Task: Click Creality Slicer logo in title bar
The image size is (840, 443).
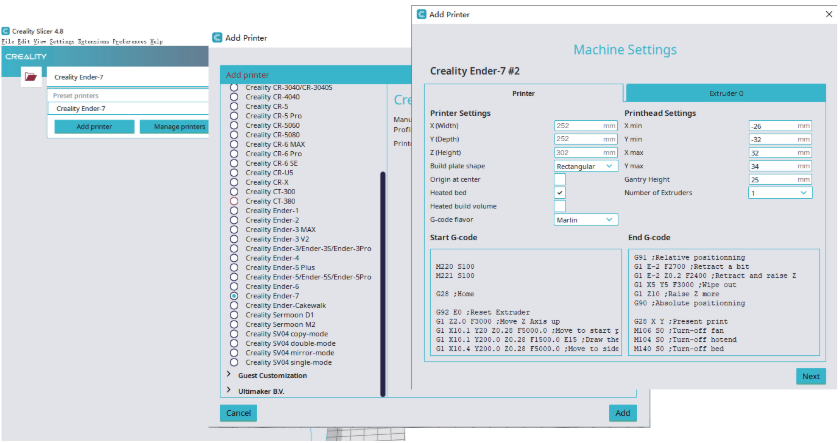Action: tap(6, 31)
